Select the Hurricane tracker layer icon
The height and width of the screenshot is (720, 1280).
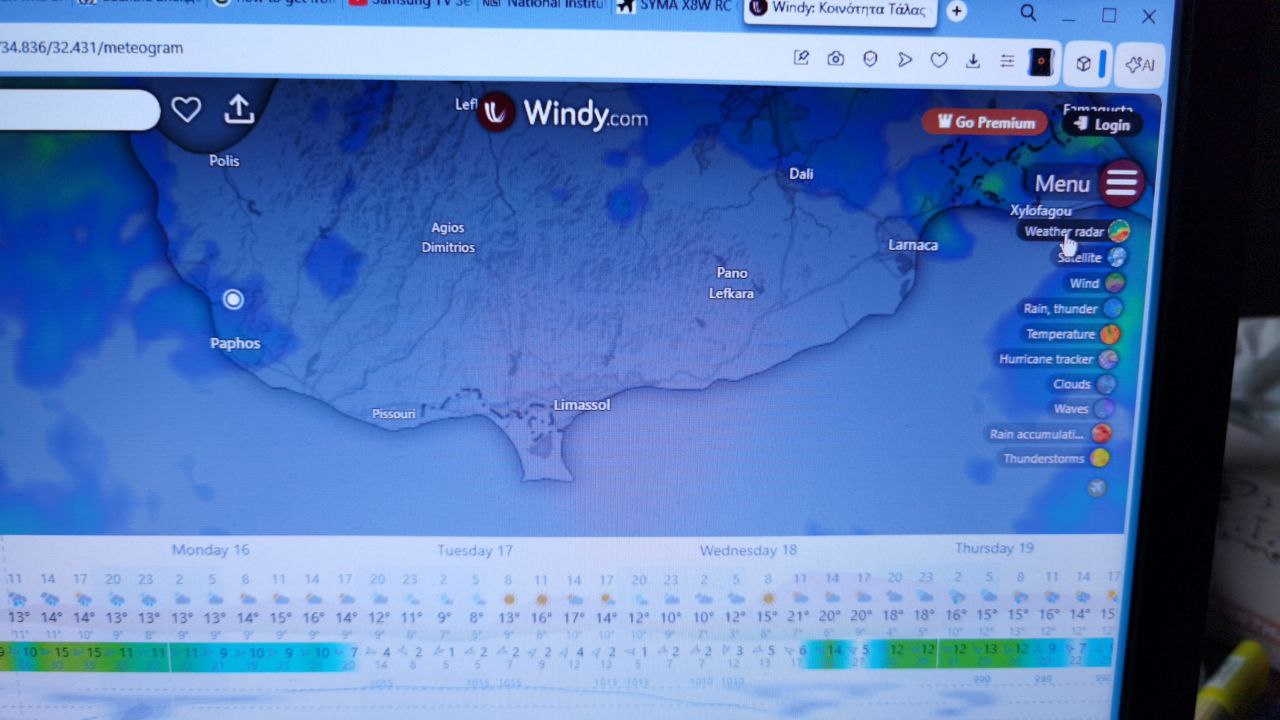point(1108,359)
